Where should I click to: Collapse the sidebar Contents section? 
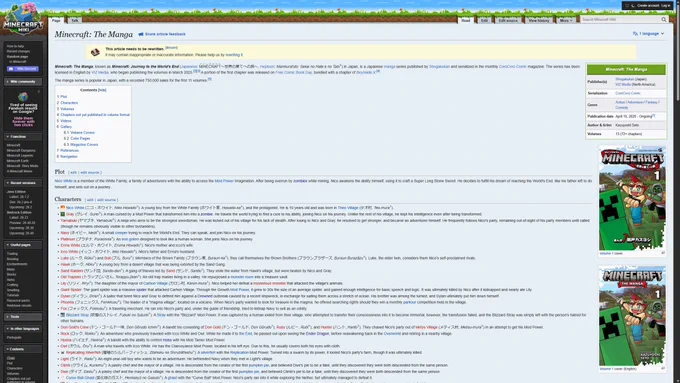point(23,349)
